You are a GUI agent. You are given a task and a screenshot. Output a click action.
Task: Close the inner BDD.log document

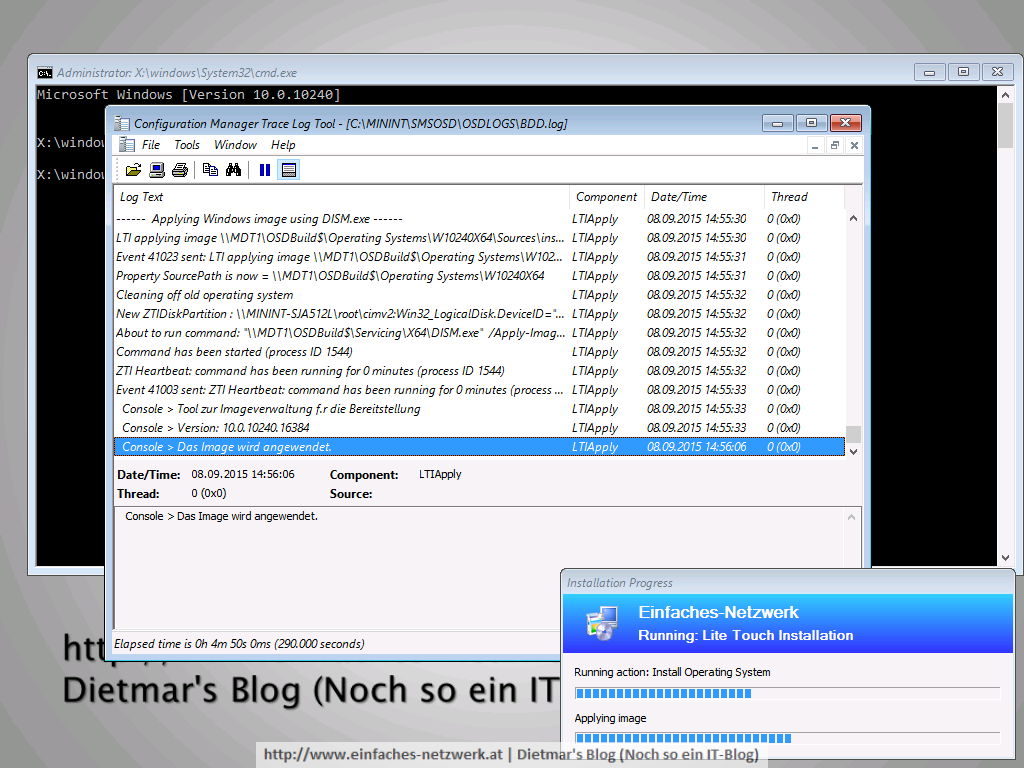pyautogui.click(x=854, y=146)
